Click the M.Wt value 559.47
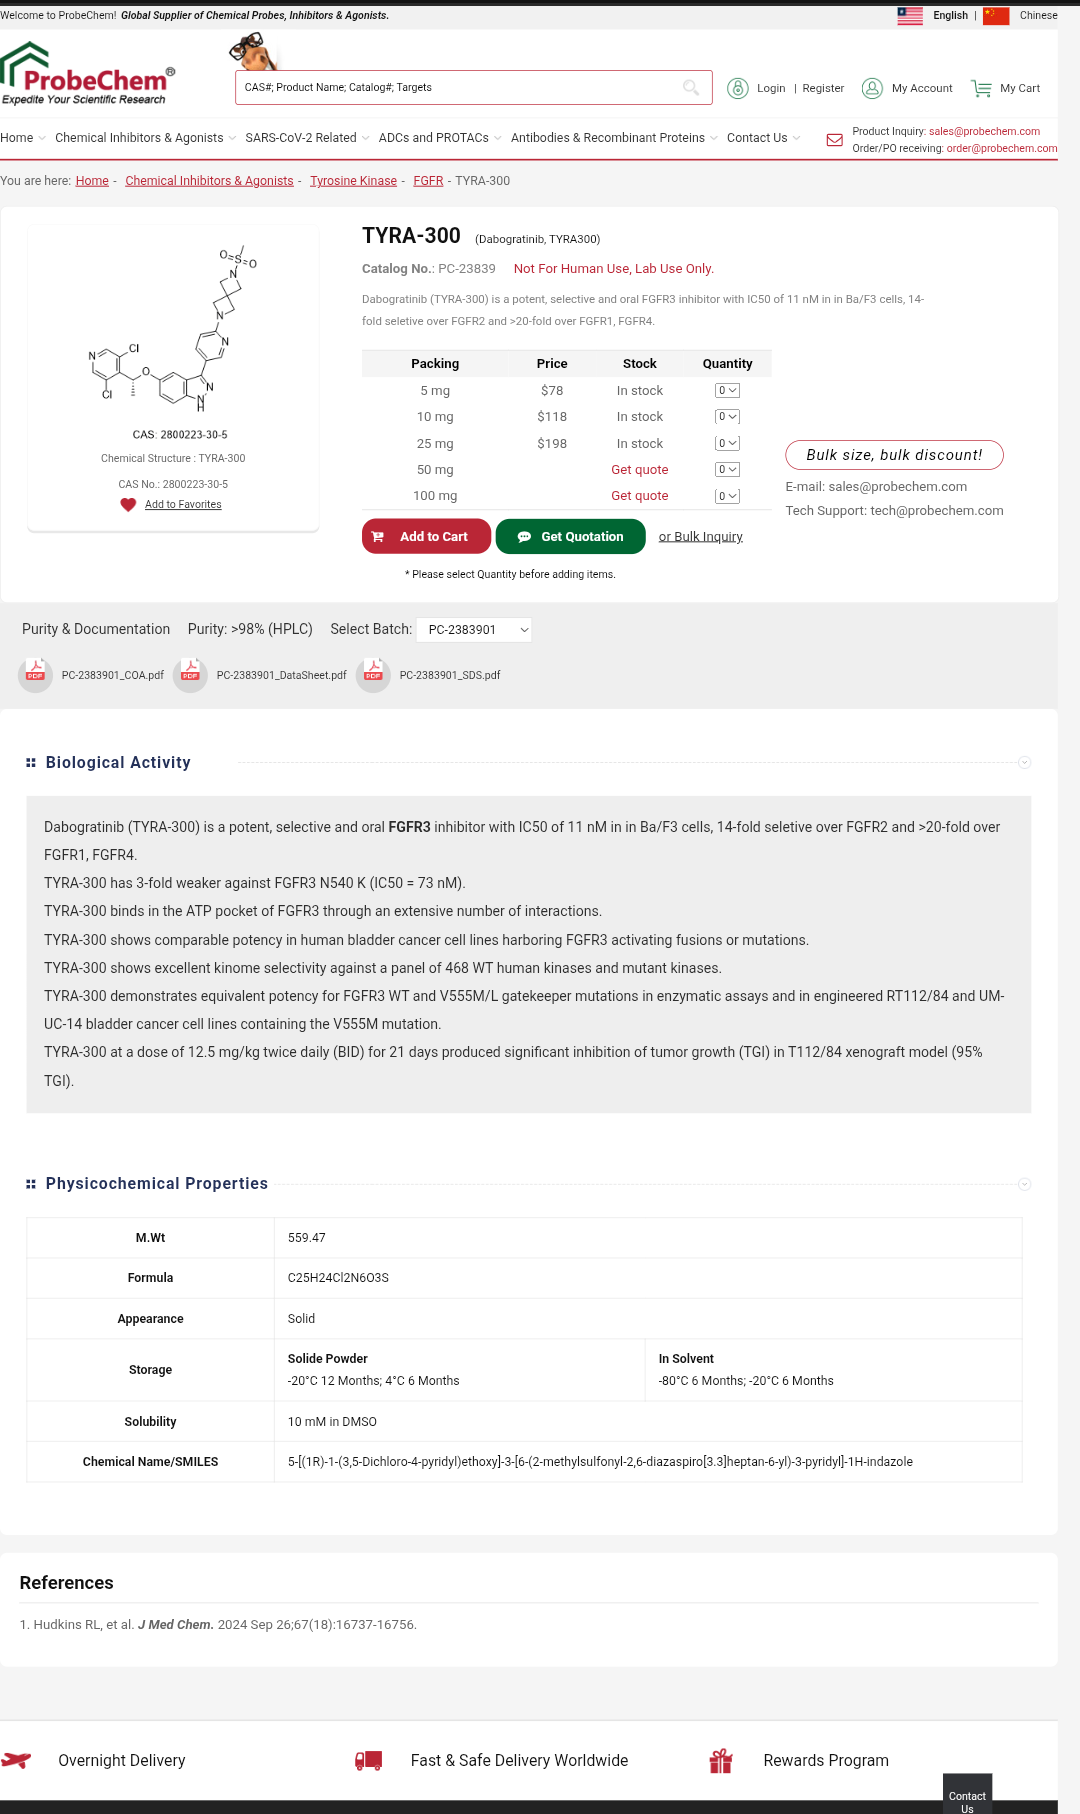This screenshot has width=1080, height=1814. pyautogui.click(x=307, y=1238)
